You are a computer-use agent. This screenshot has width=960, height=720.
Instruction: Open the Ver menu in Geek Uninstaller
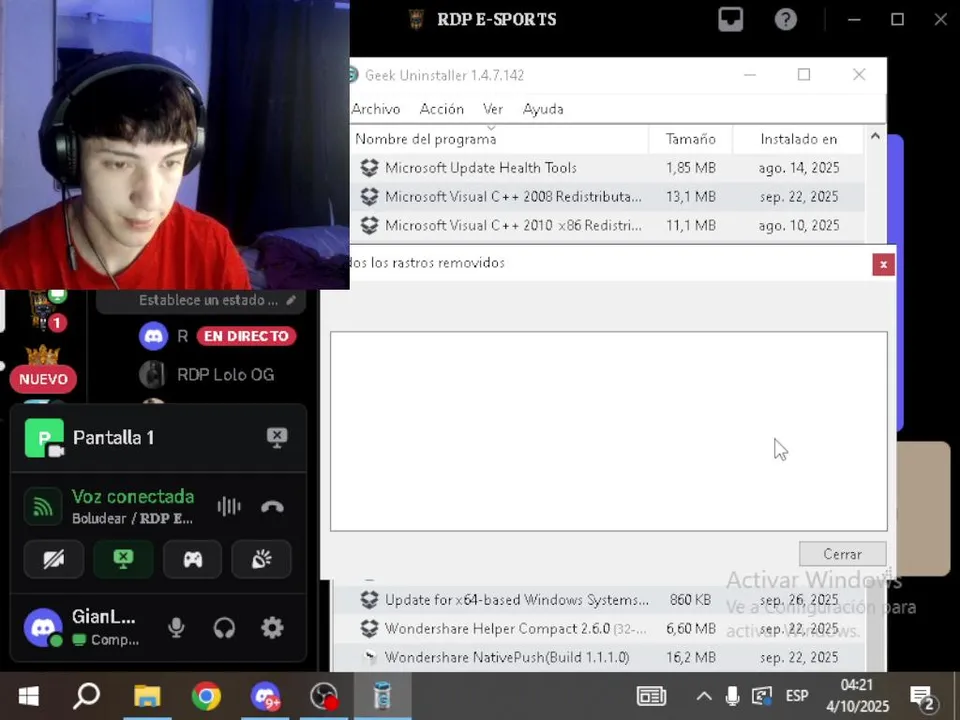(x=493, y=109)
